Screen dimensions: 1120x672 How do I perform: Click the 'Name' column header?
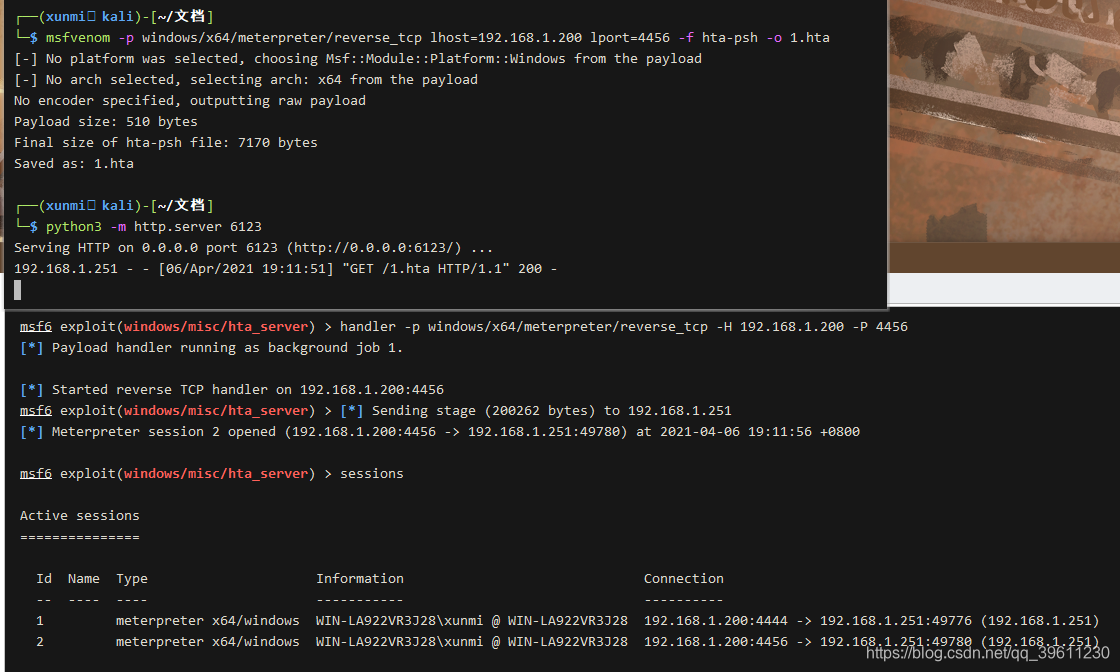pyautogui.click(x=84, y=579)
